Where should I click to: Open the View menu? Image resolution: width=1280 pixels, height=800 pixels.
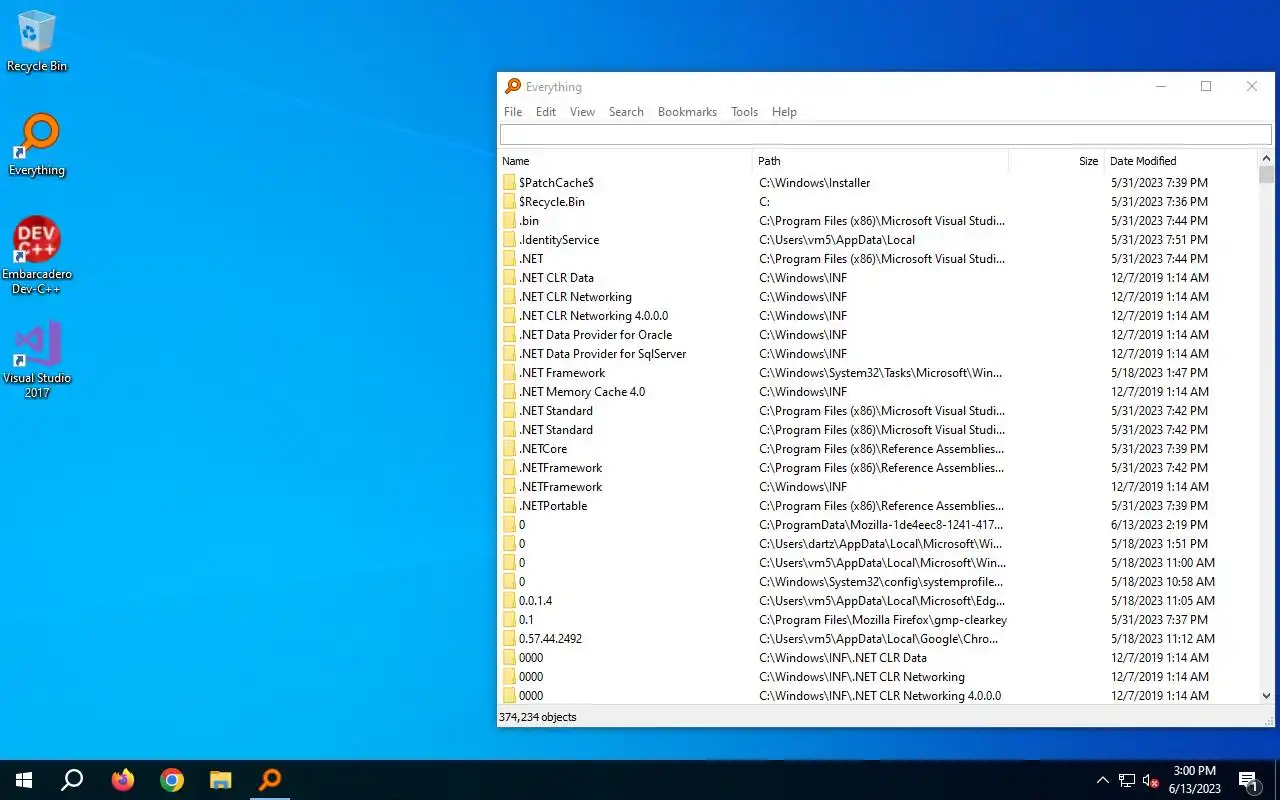[x=582, y=112]
